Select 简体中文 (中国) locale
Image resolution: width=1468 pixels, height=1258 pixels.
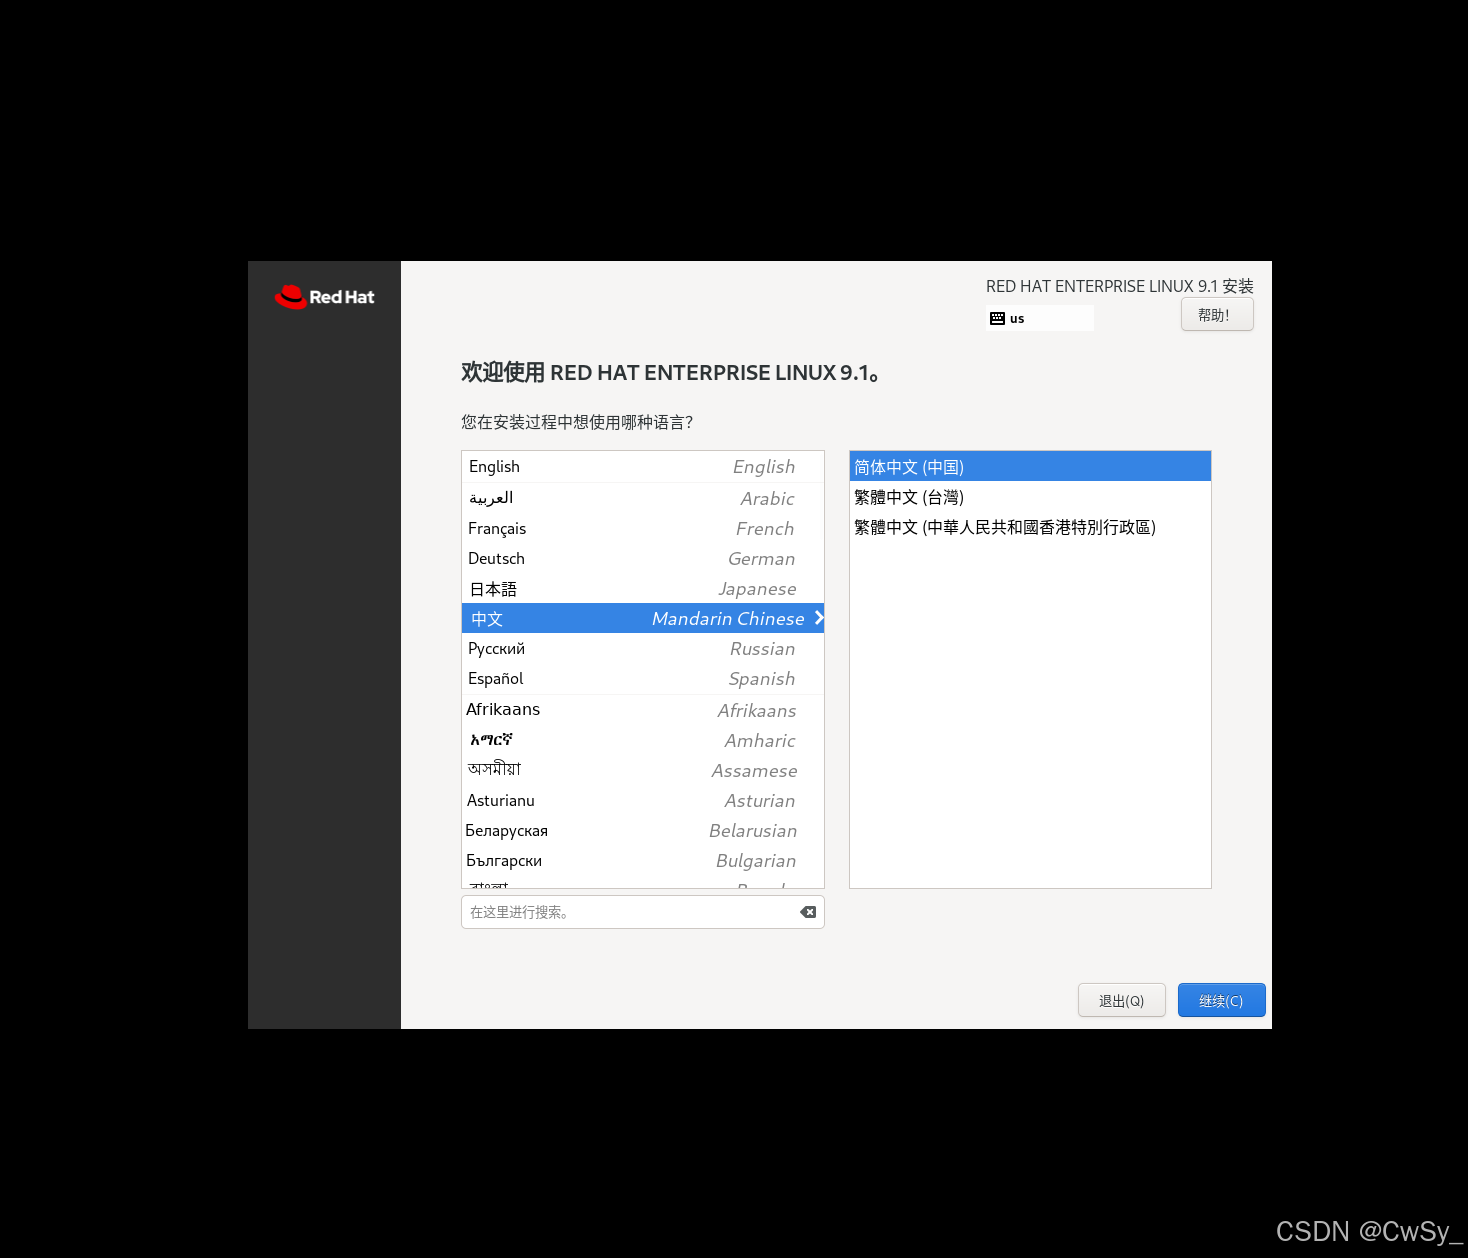click(1030, 467)
